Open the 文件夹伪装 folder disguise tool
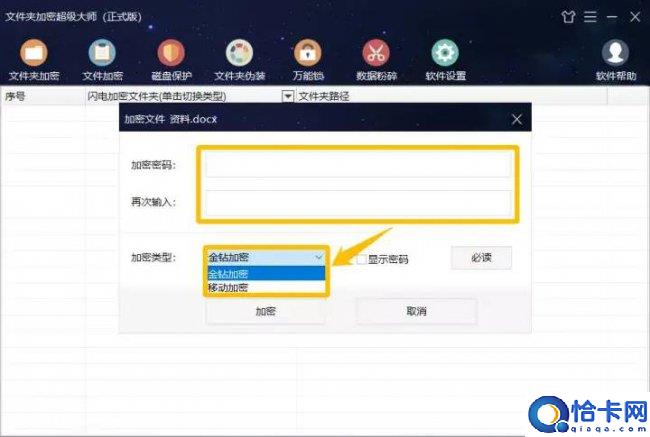 coord(240,60)
